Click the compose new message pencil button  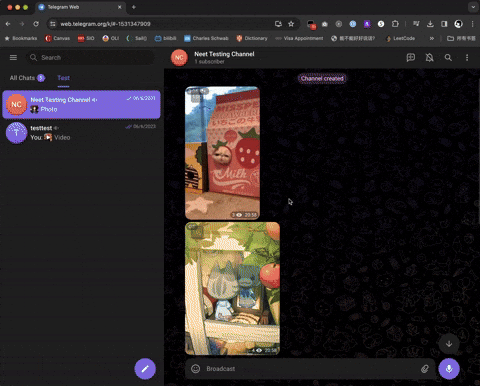(145, 369)
